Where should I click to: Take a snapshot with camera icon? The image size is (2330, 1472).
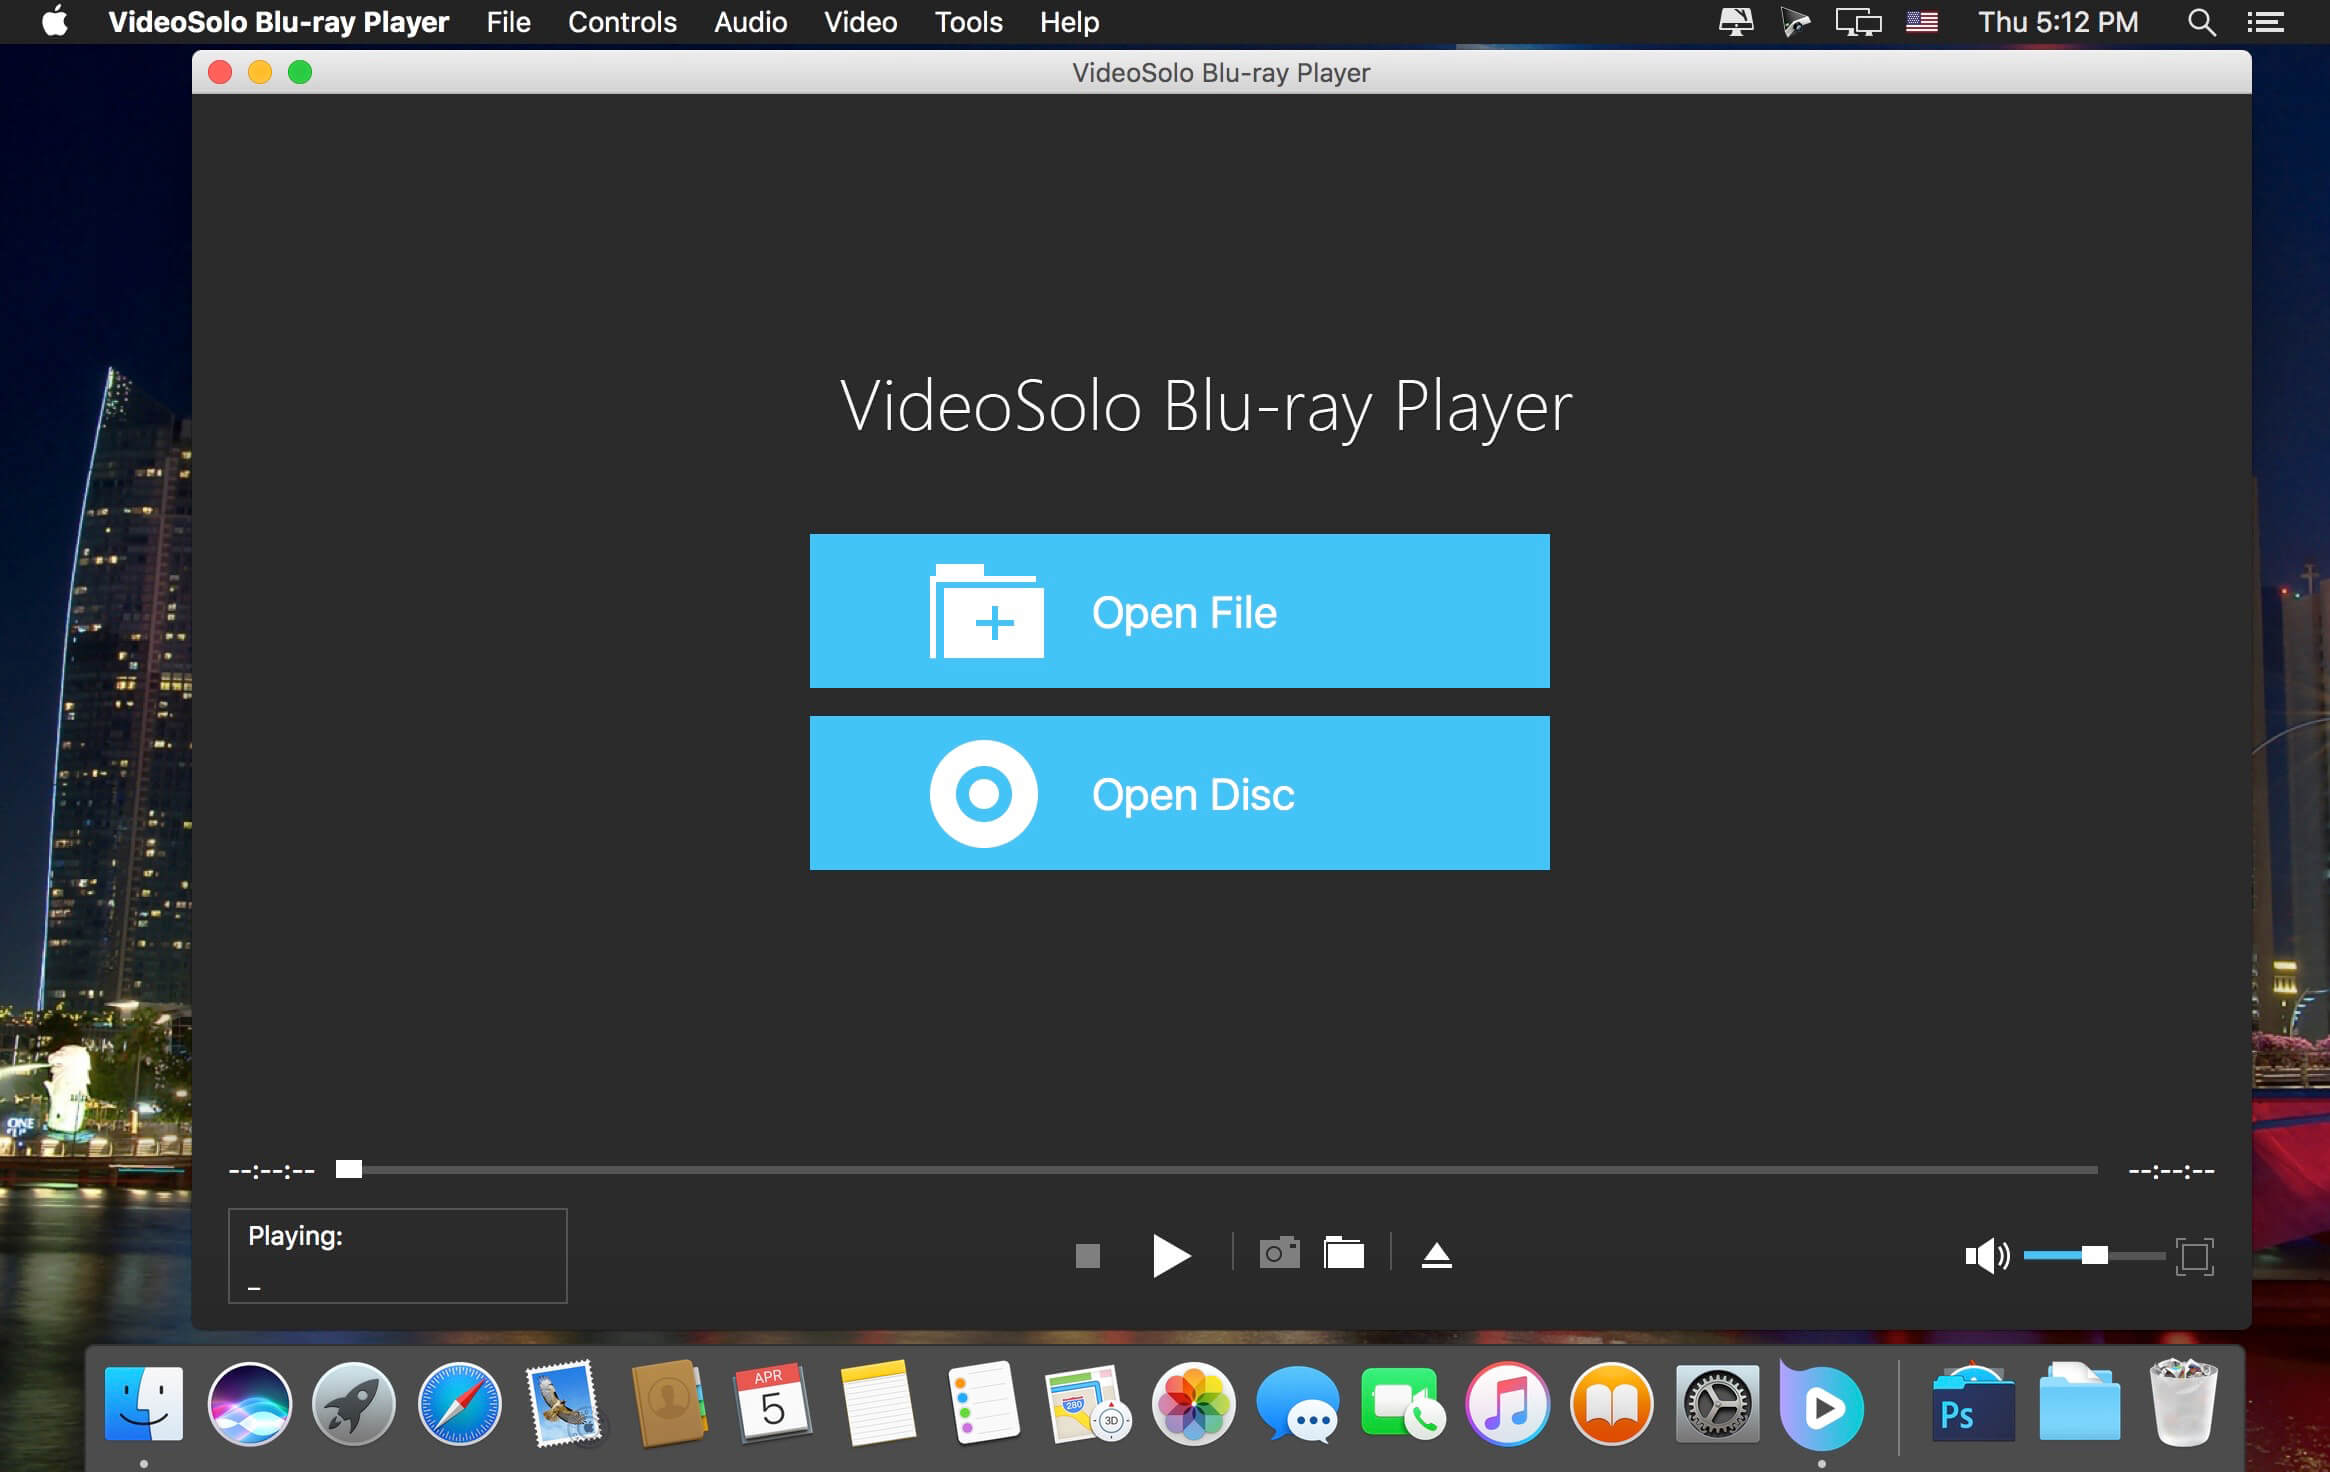[1279, 1253]
